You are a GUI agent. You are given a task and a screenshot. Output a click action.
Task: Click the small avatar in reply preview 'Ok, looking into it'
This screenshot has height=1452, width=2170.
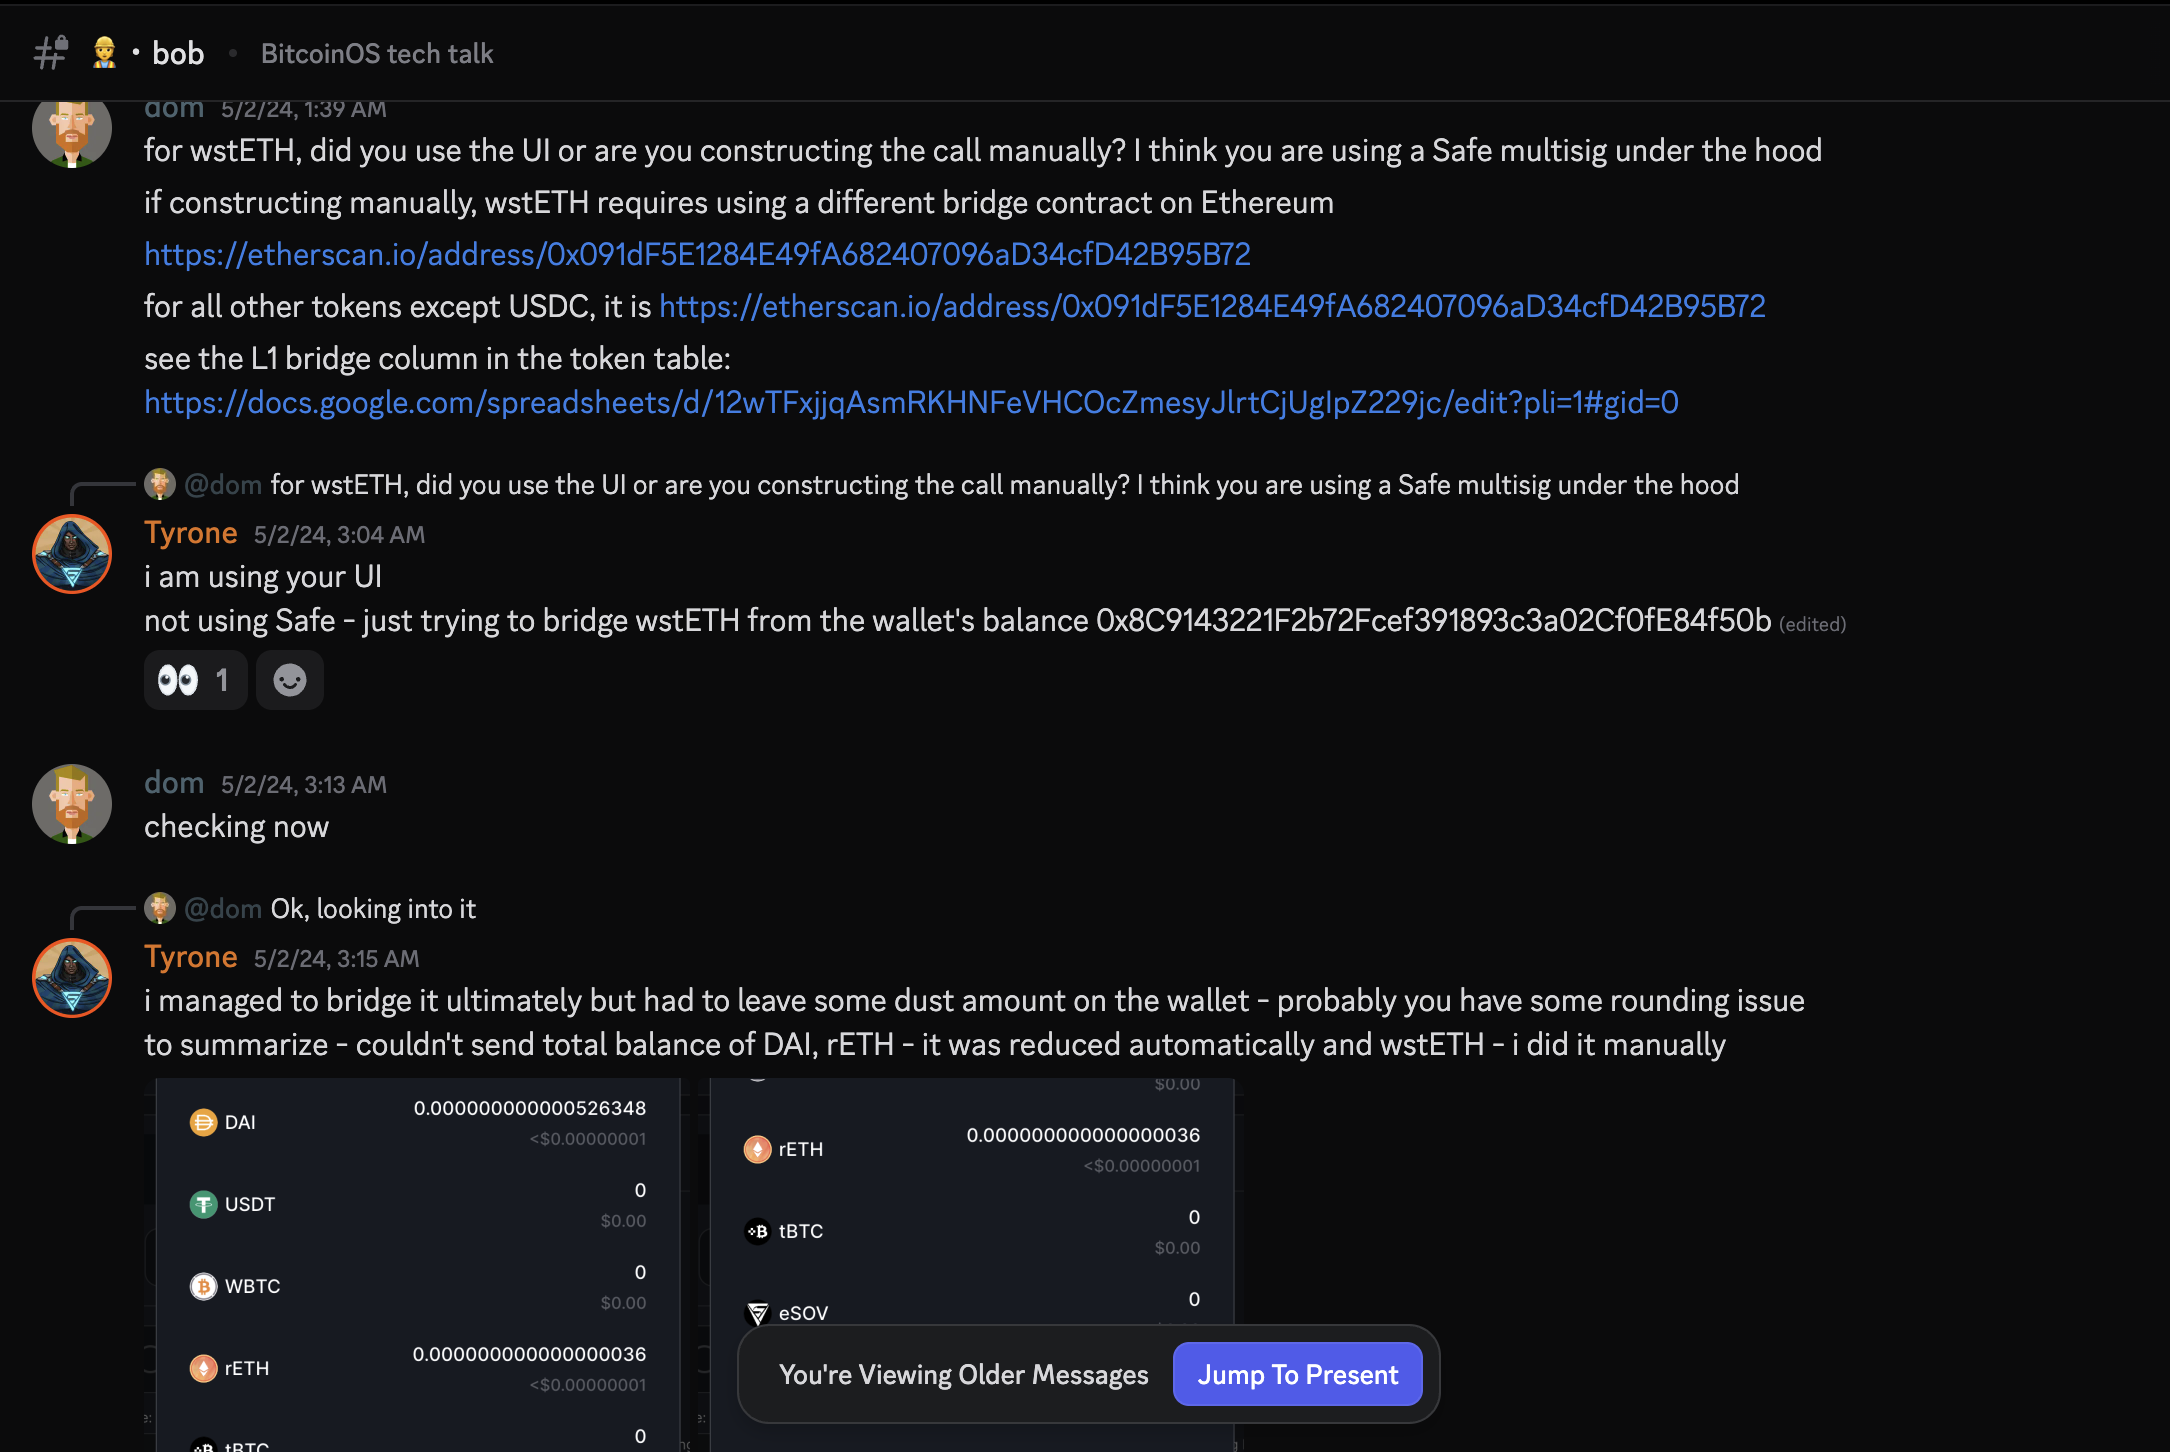(160, 908)
